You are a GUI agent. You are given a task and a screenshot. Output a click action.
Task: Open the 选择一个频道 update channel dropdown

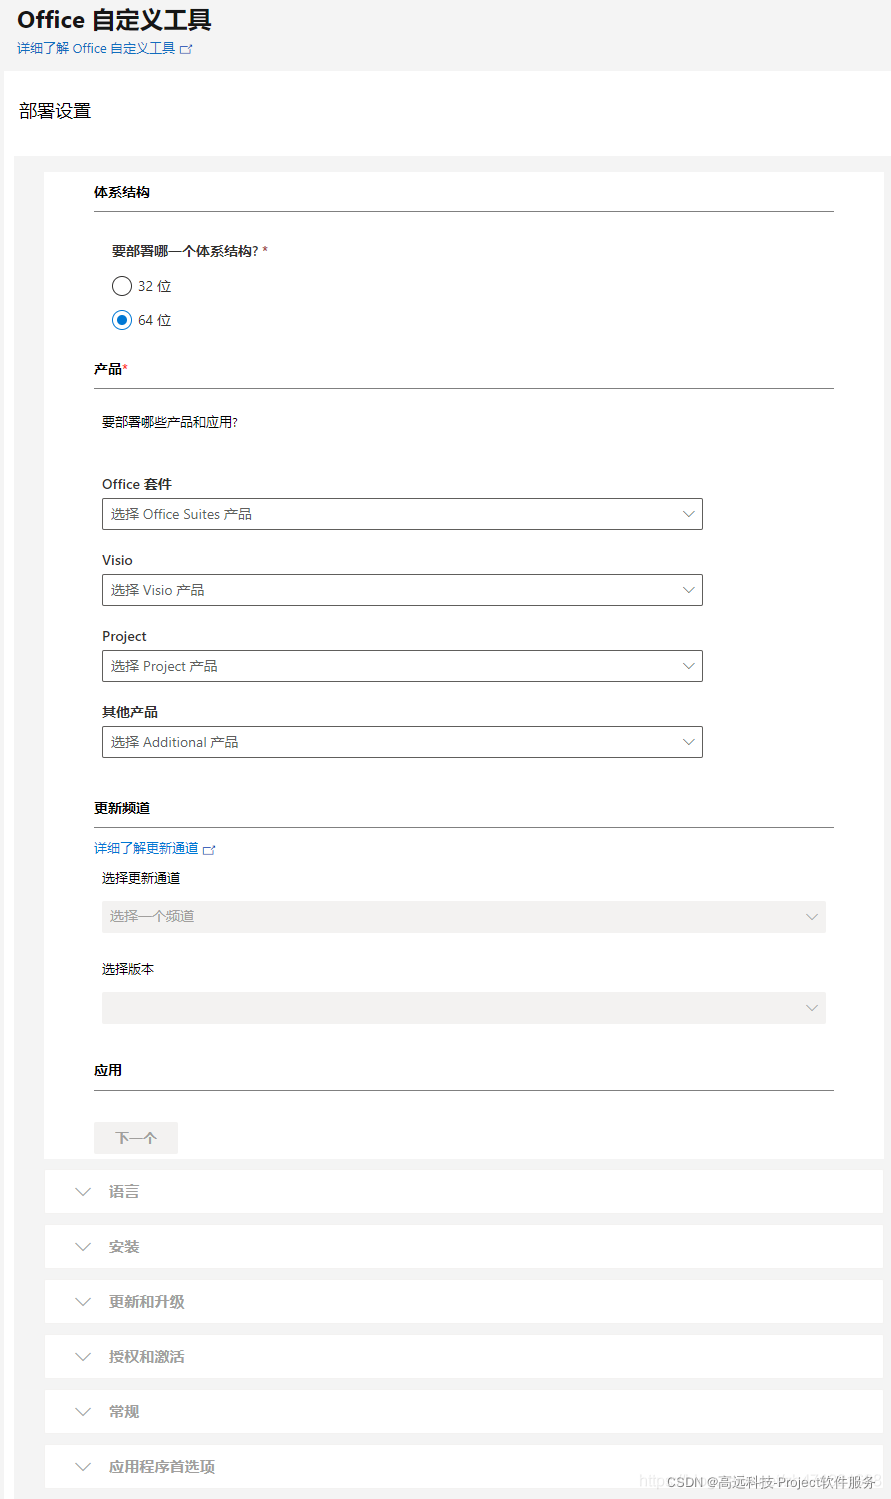(x=464, y=917)
